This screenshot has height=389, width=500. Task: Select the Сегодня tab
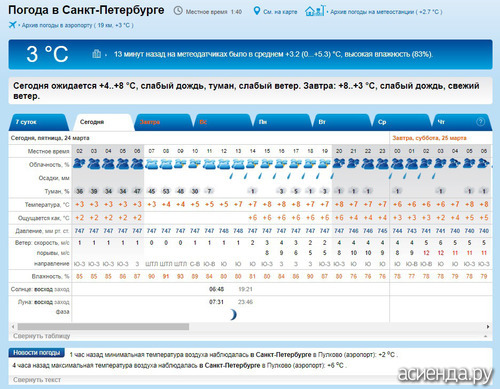point(103,122)
